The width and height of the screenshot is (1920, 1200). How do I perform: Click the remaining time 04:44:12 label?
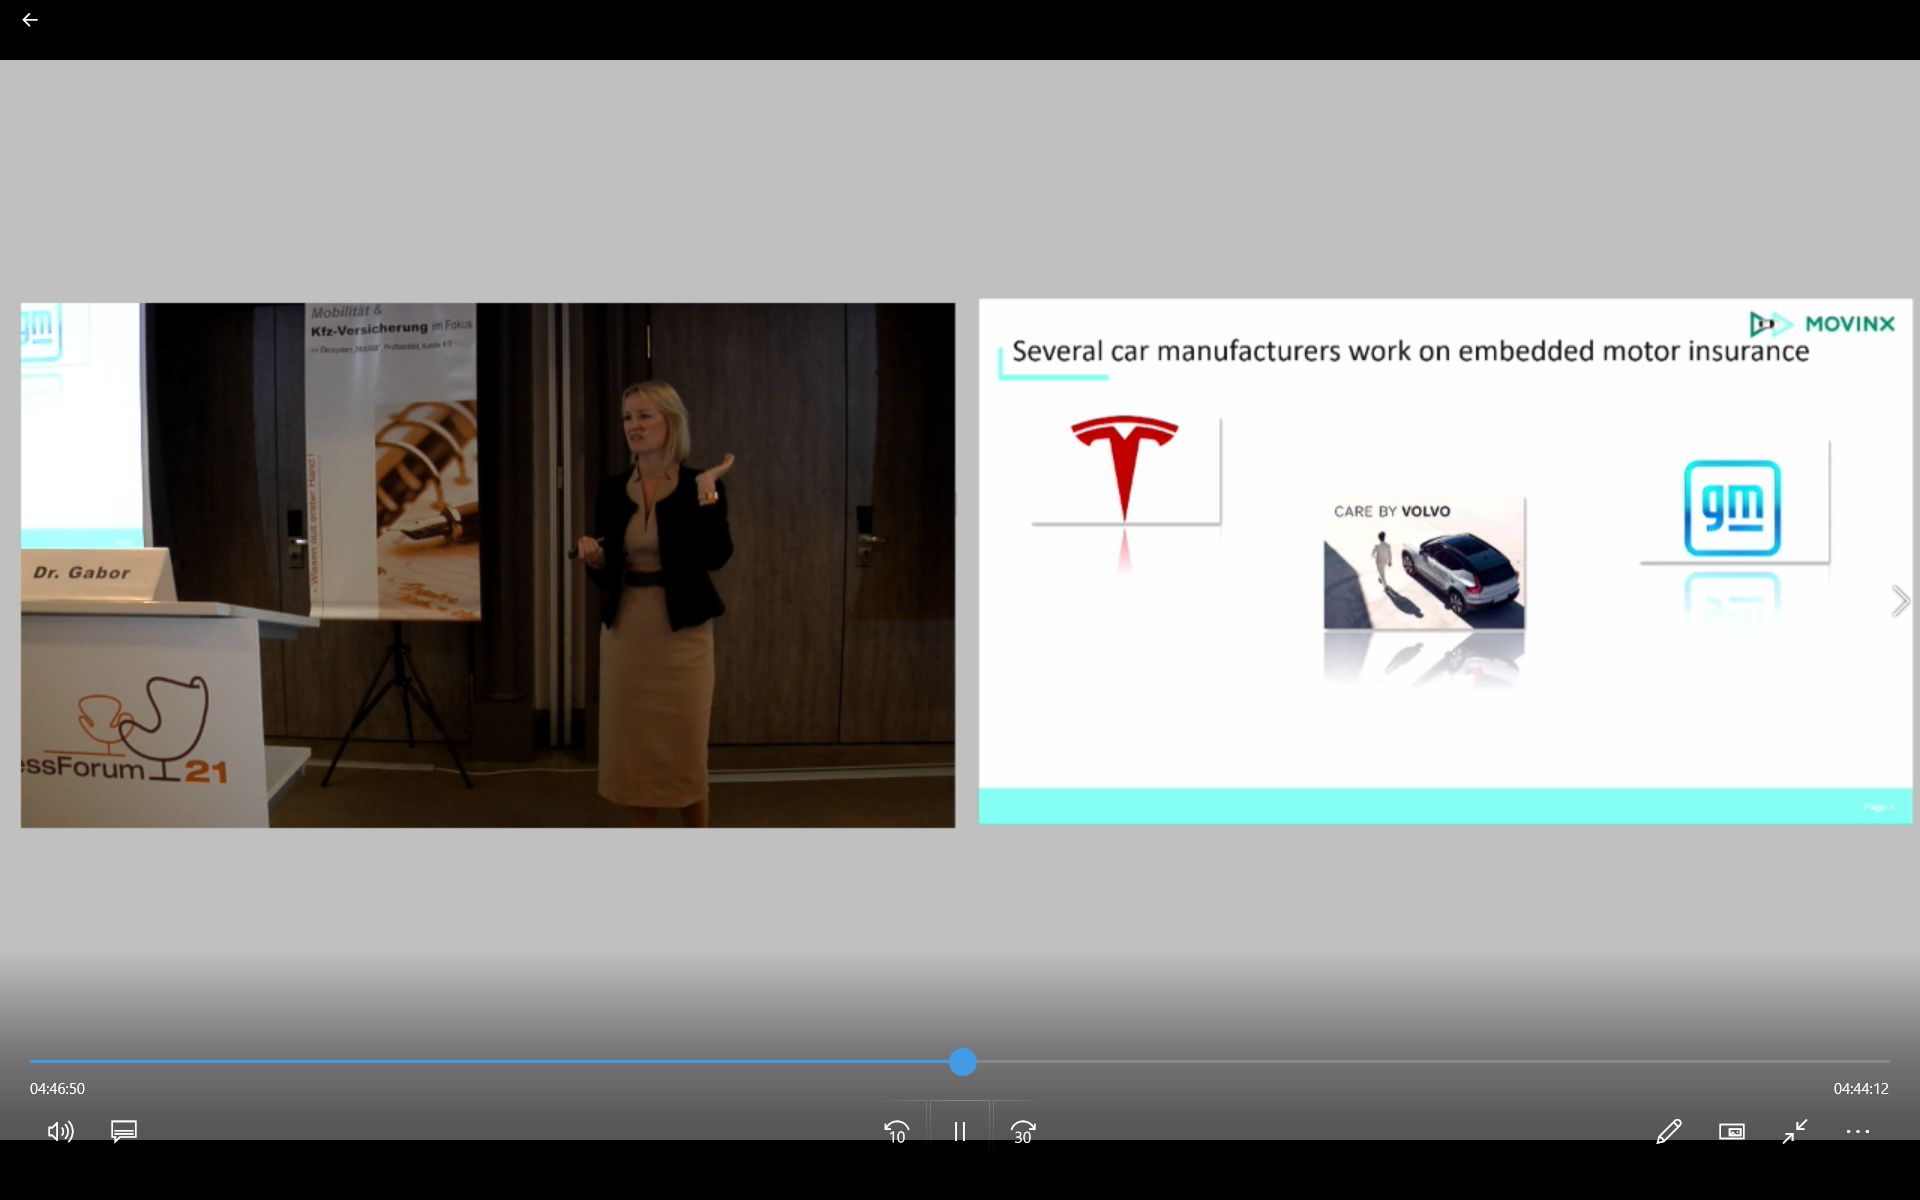(1860, 1089)
